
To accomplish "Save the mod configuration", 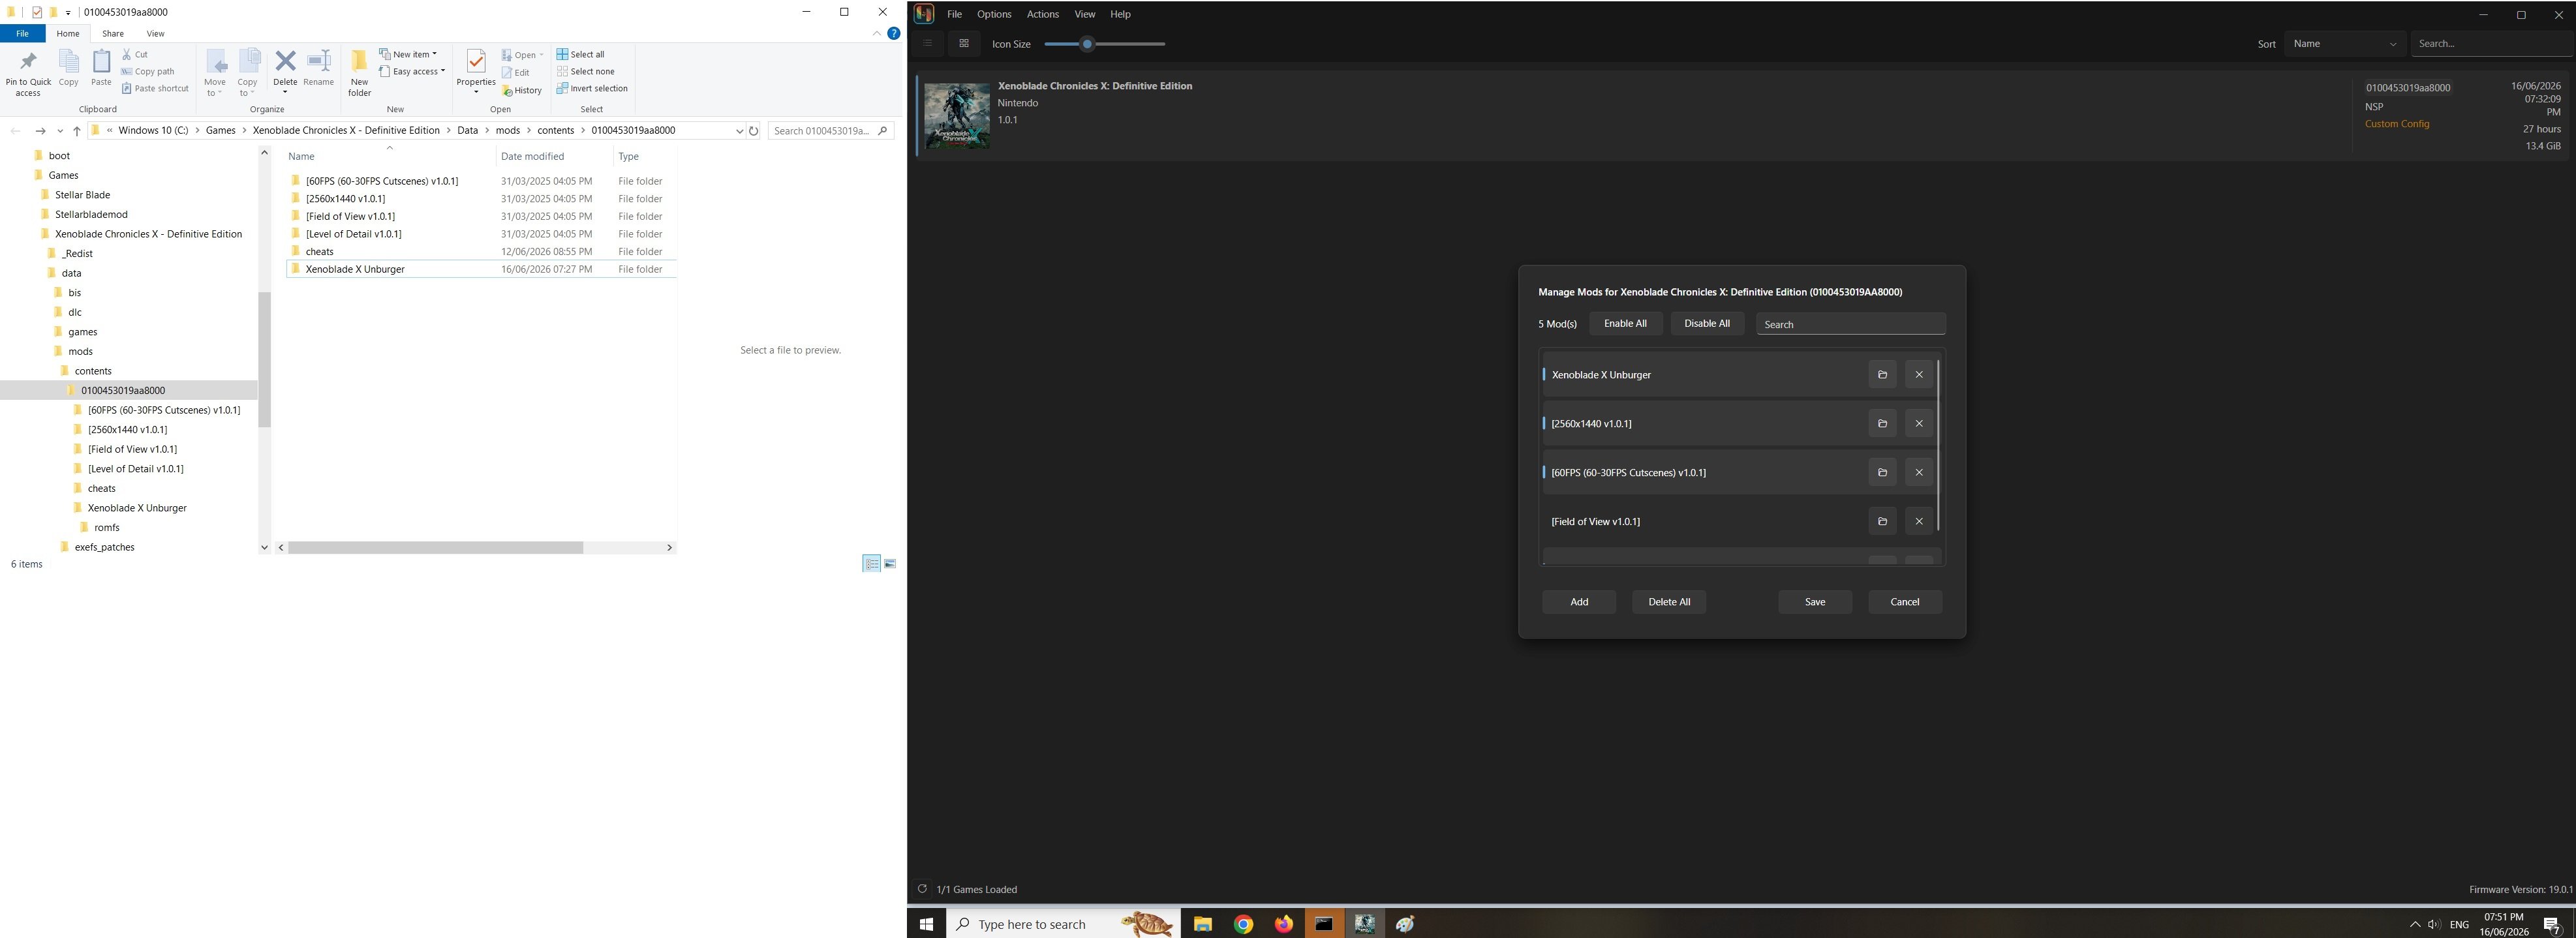I will 1814,602.
